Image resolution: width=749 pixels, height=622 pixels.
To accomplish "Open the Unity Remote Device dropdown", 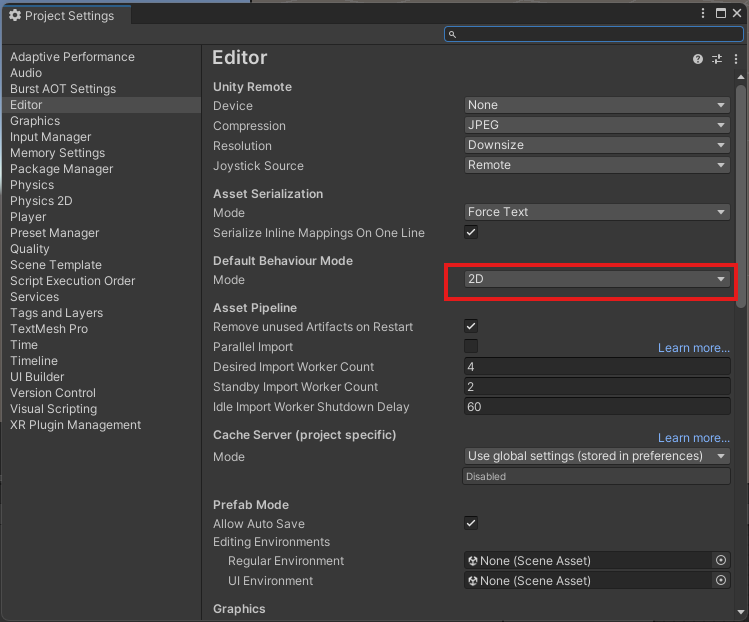I will pos(597,105).
